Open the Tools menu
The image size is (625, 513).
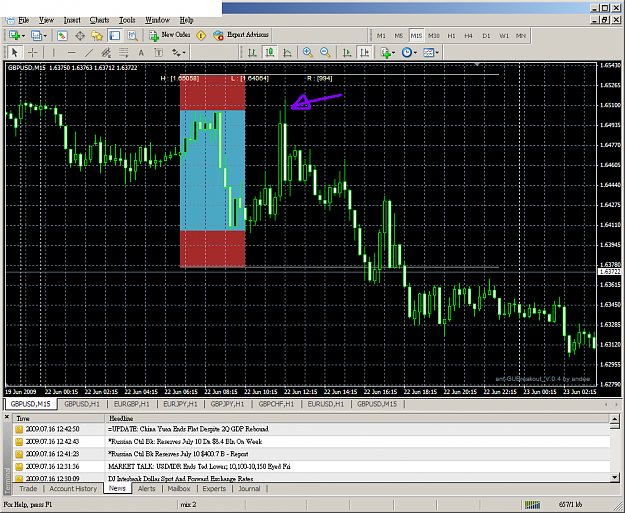[127, 20]
